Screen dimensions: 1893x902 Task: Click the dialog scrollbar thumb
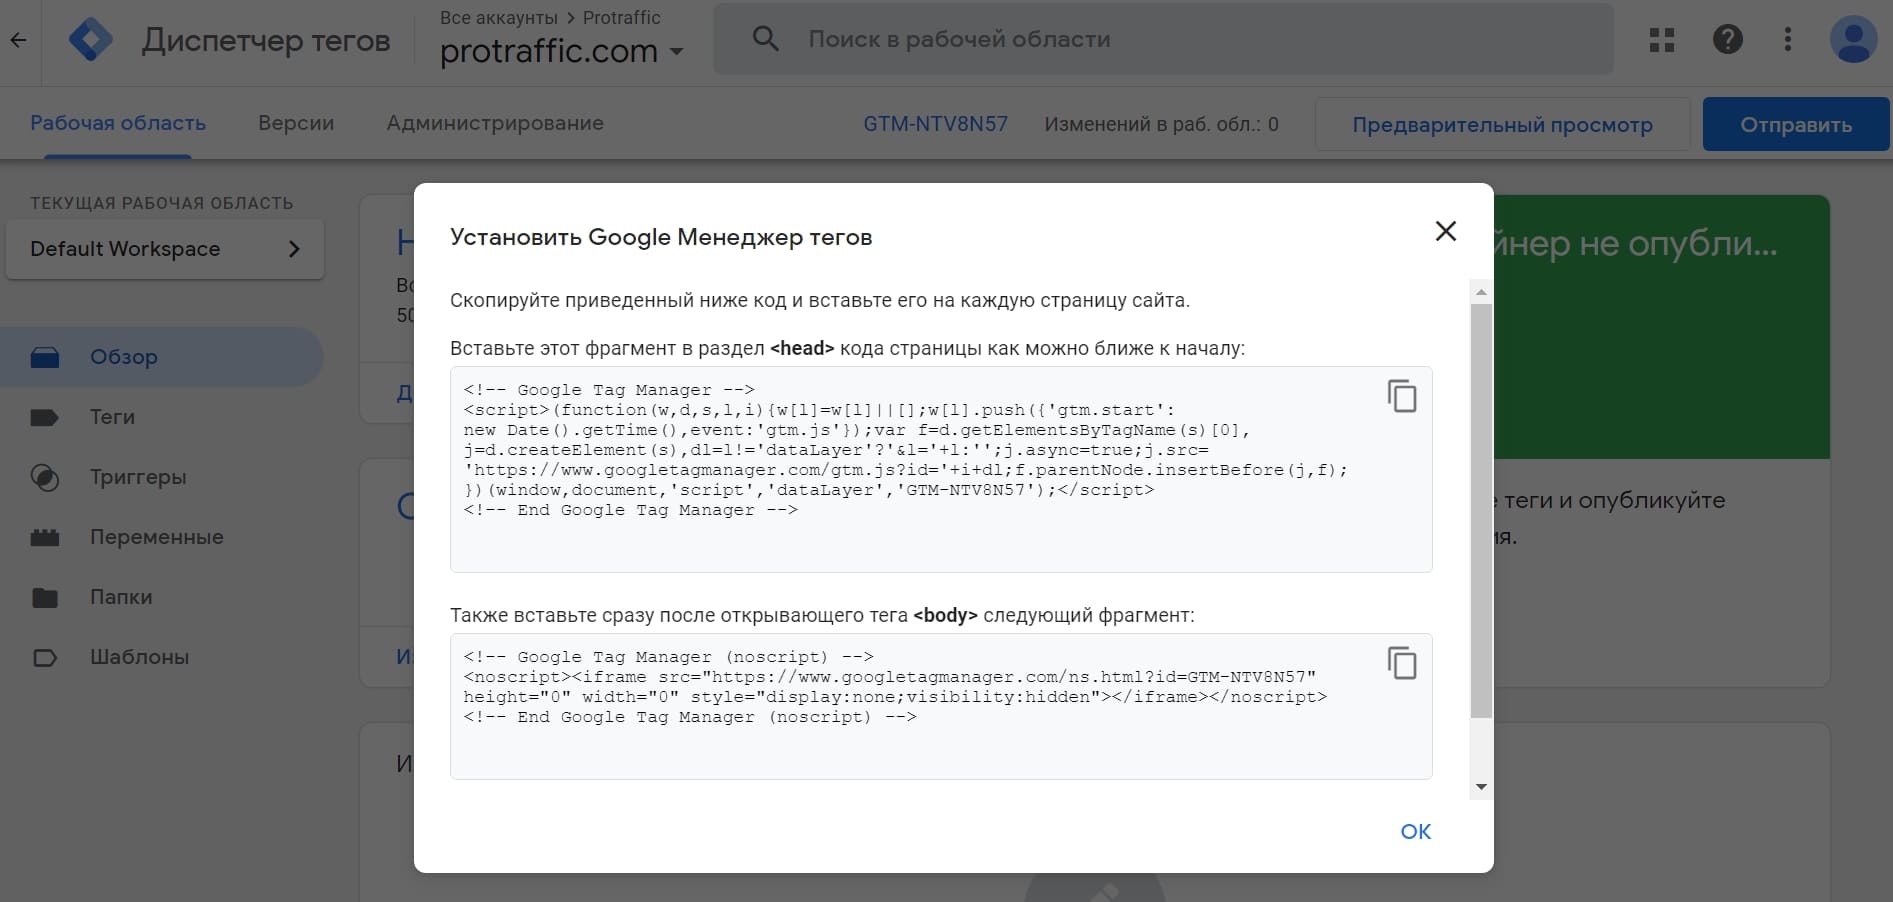point(1481,510)
